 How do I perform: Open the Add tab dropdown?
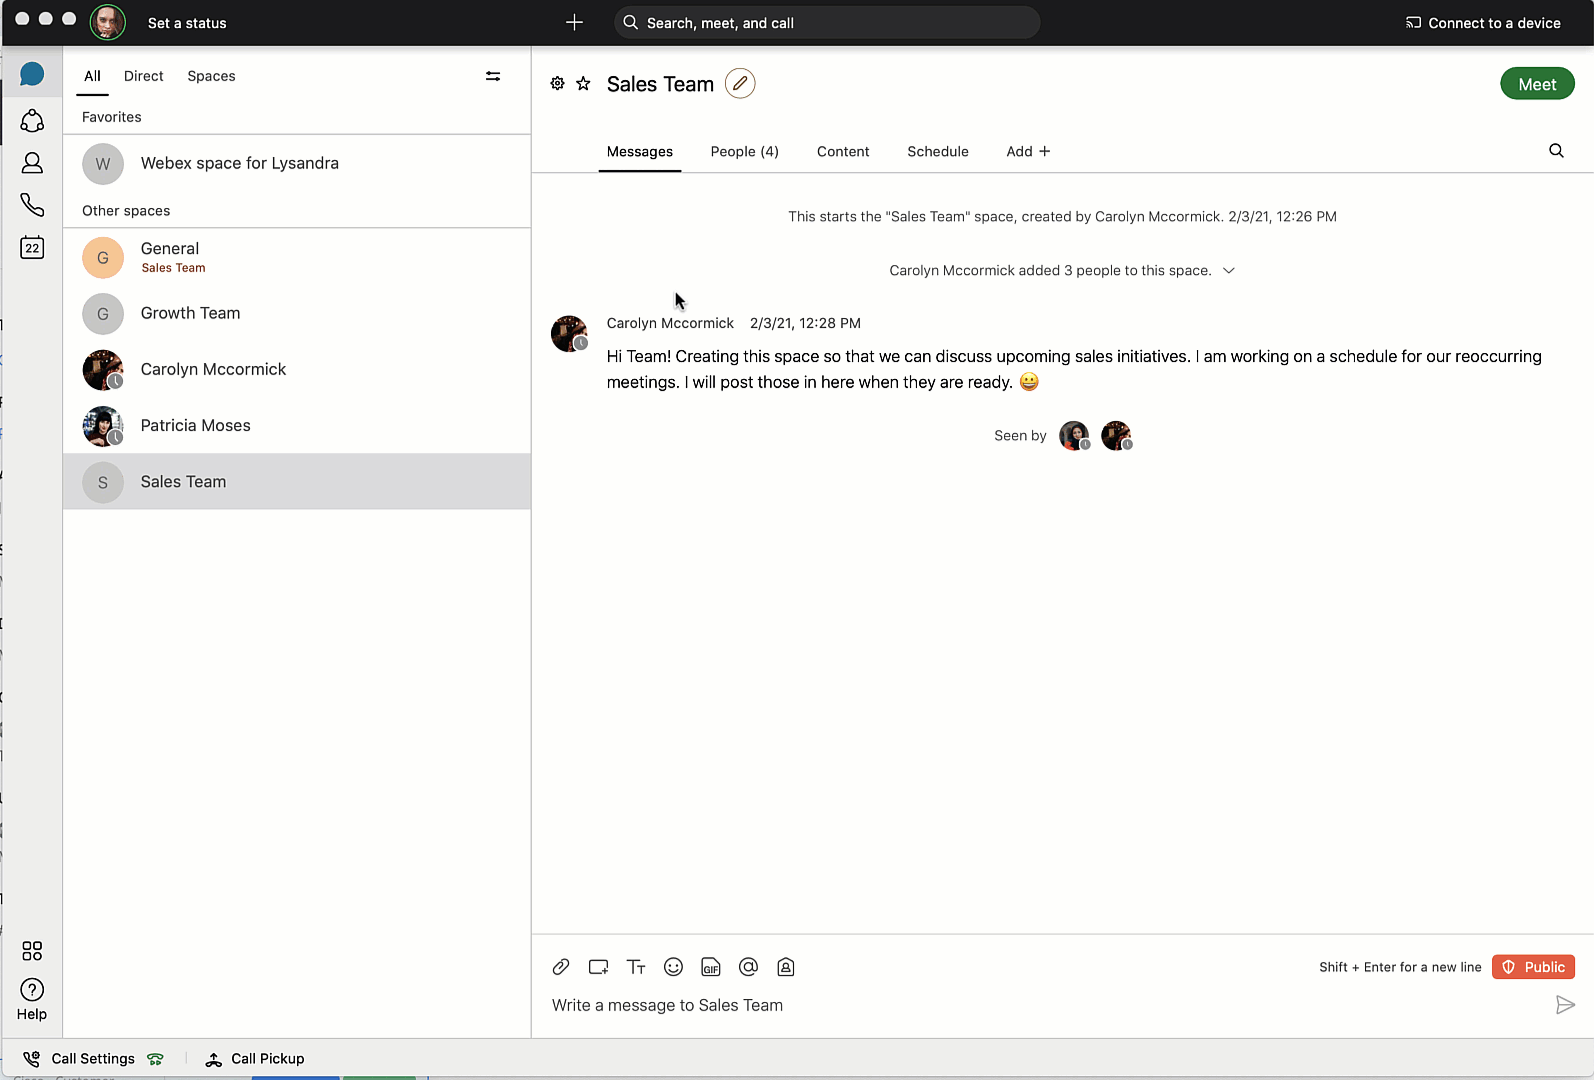(x=1028, y=152)
